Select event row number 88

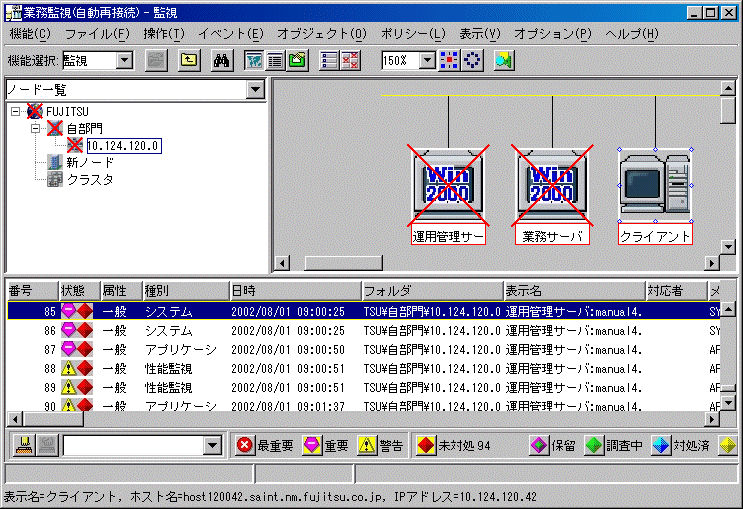coord(363,368)
